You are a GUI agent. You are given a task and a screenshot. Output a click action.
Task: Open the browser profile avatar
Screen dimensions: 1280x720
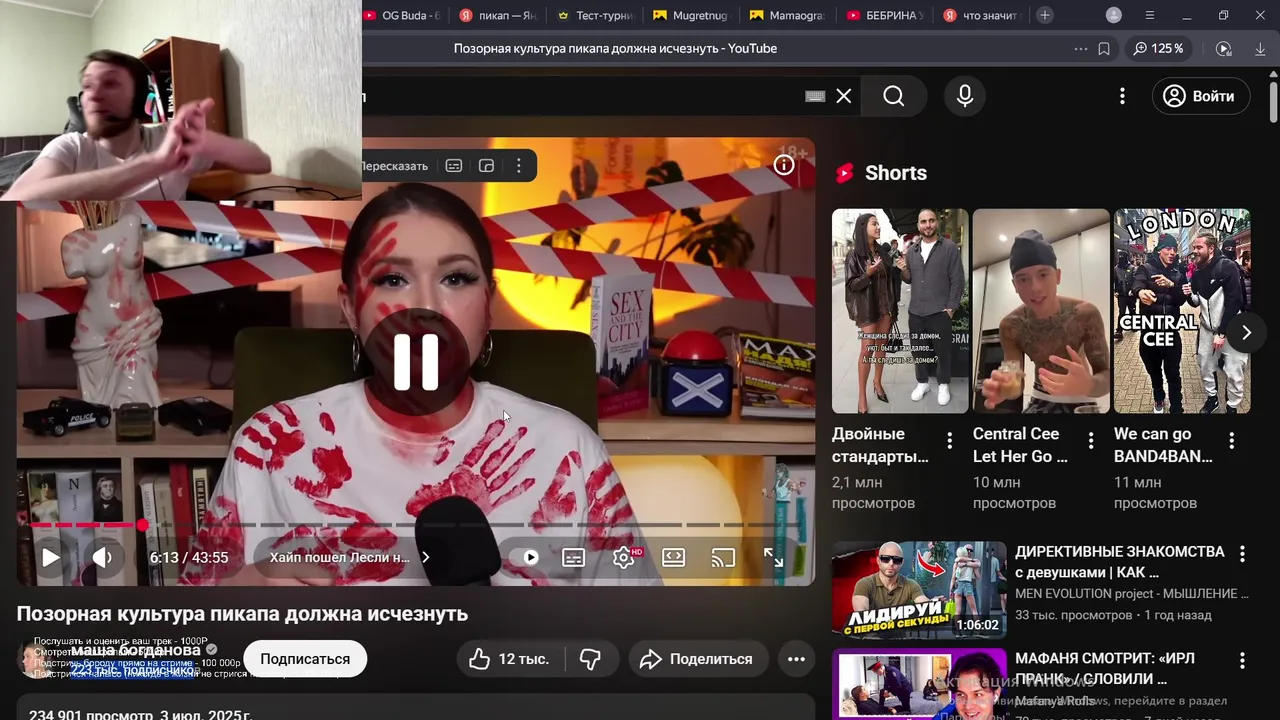click(x=1114, y=15)
